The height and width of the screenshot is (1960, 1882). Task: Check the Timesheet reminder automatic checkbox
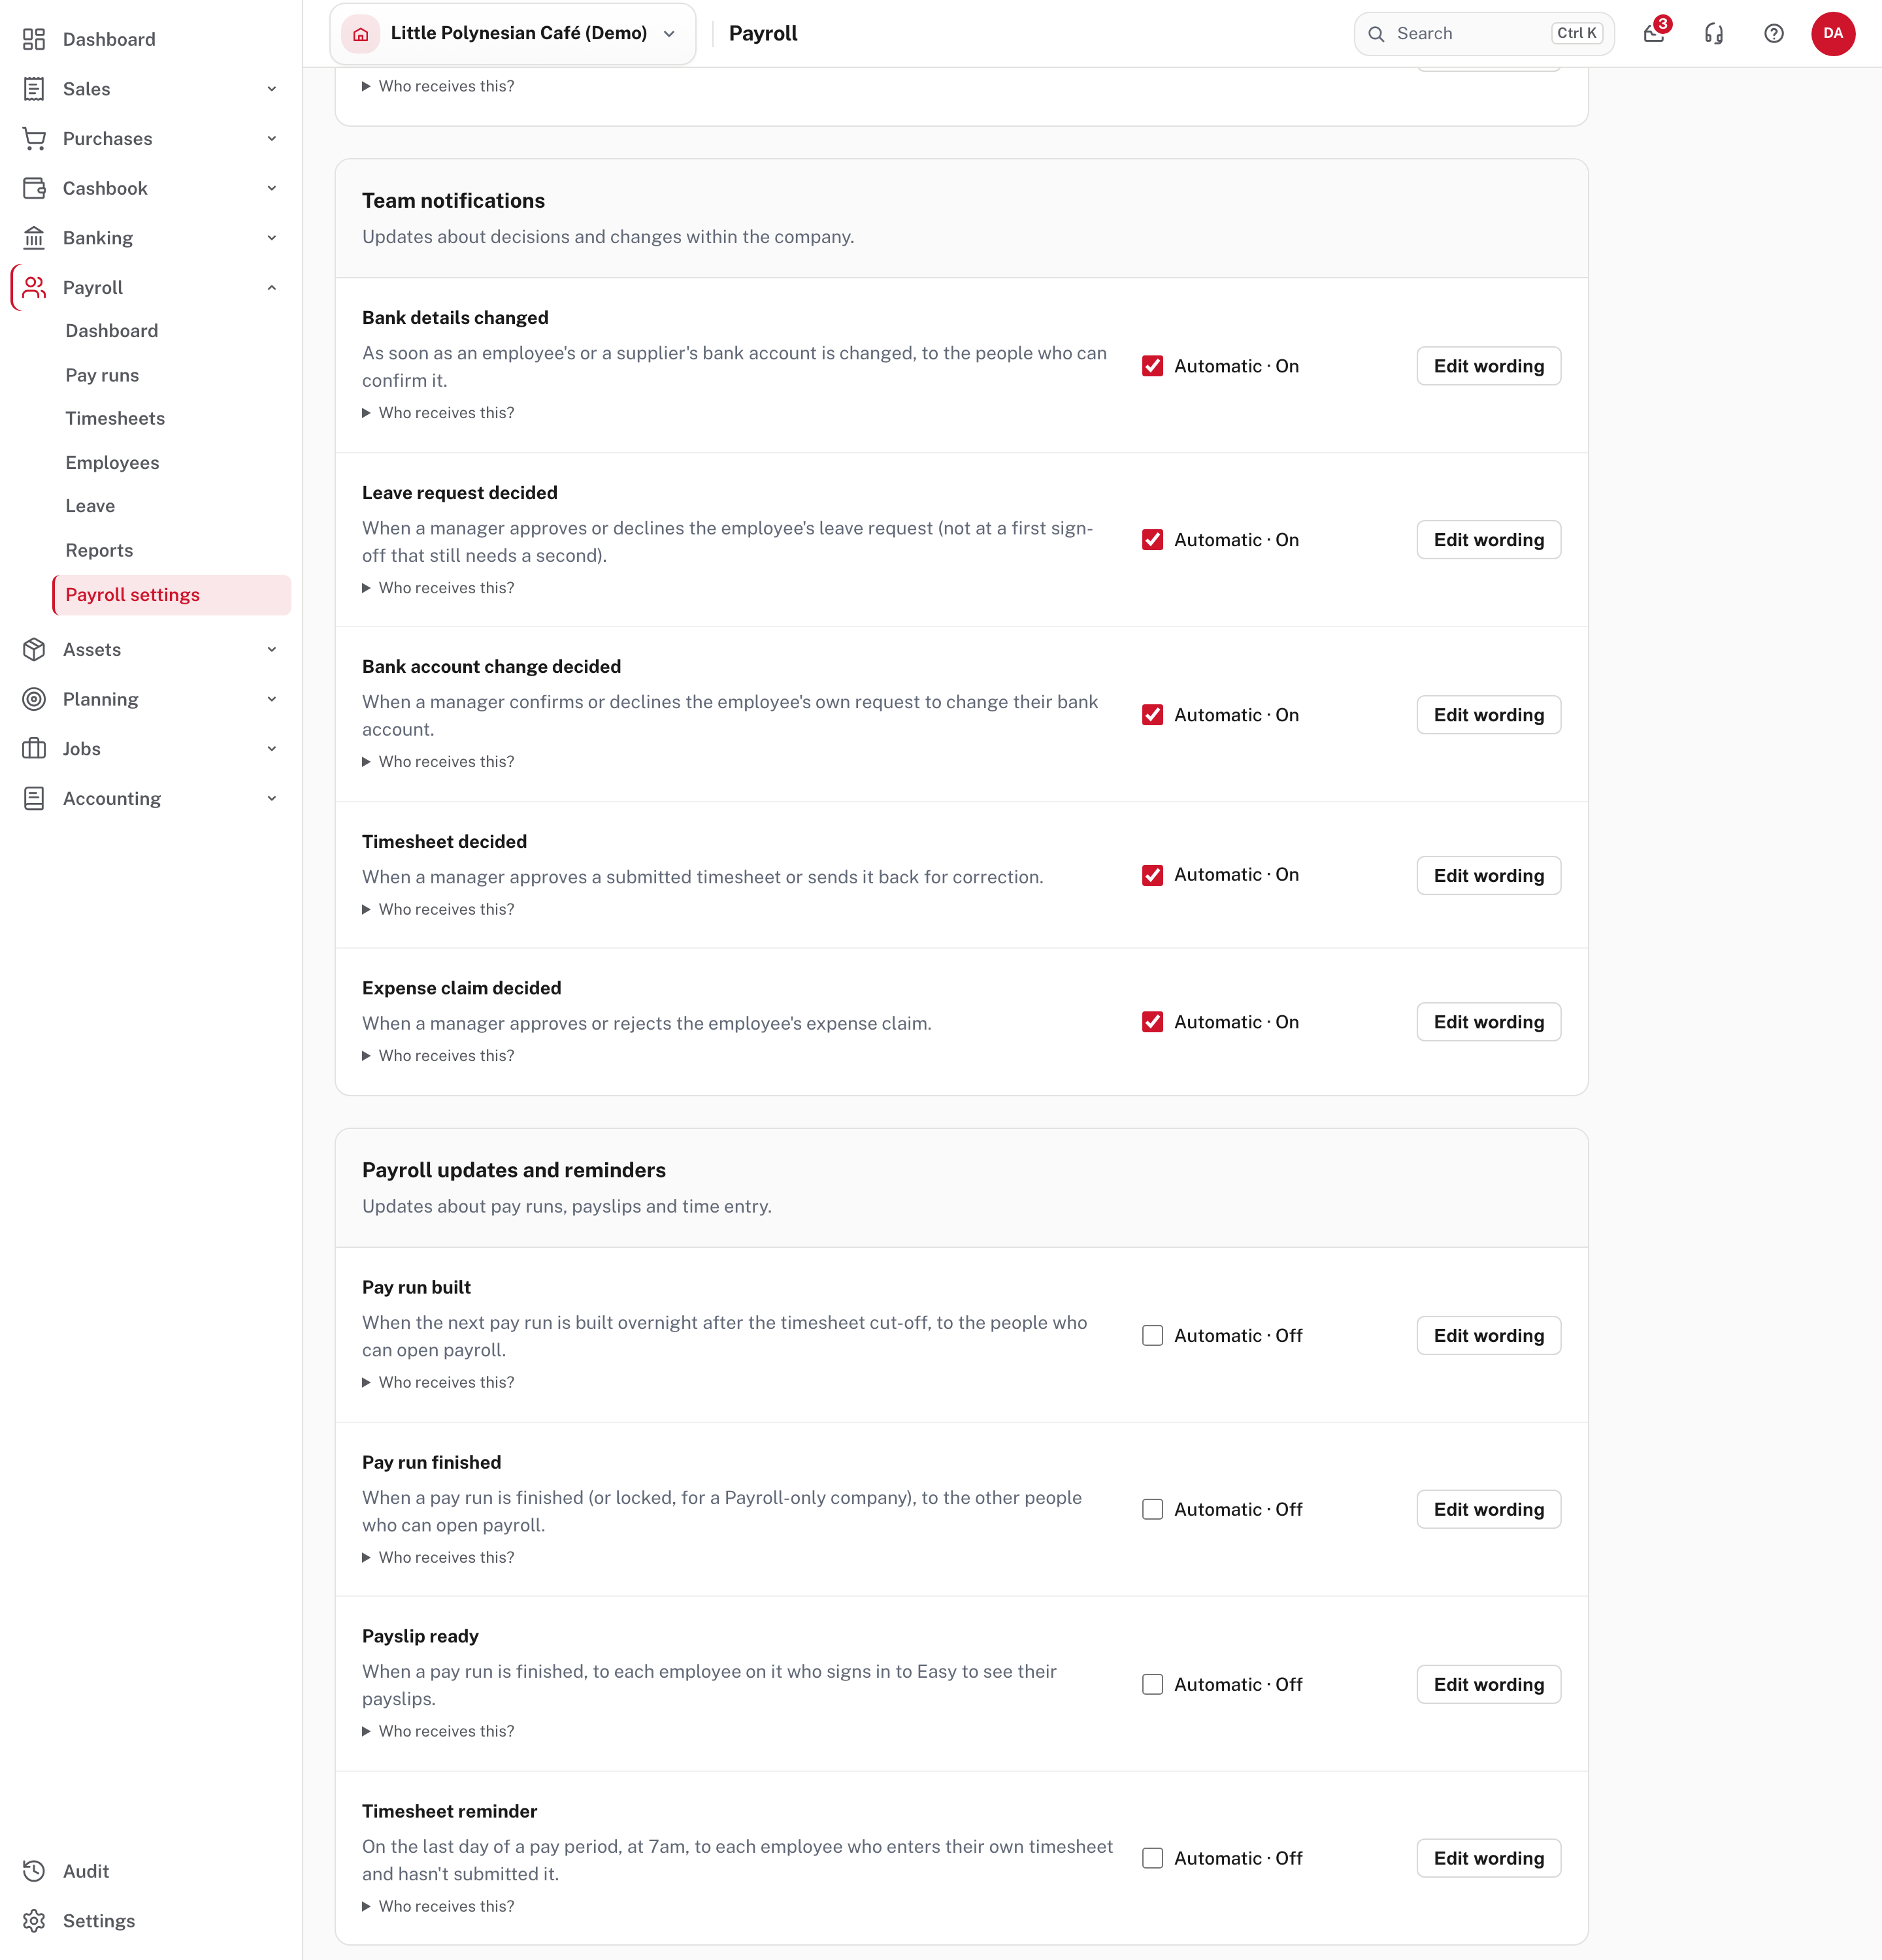[1153, 1858]
